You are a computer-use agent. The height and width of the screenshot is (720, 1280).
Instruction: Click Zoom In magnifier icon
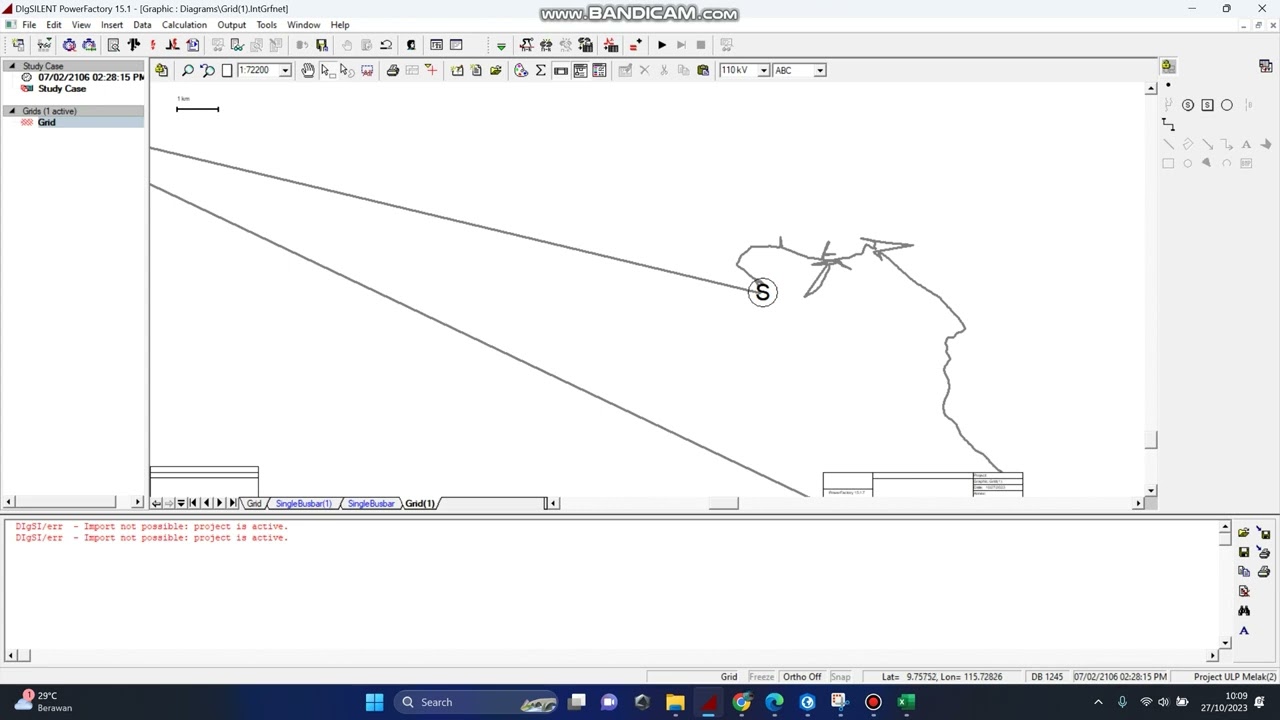tap(188, 70)
